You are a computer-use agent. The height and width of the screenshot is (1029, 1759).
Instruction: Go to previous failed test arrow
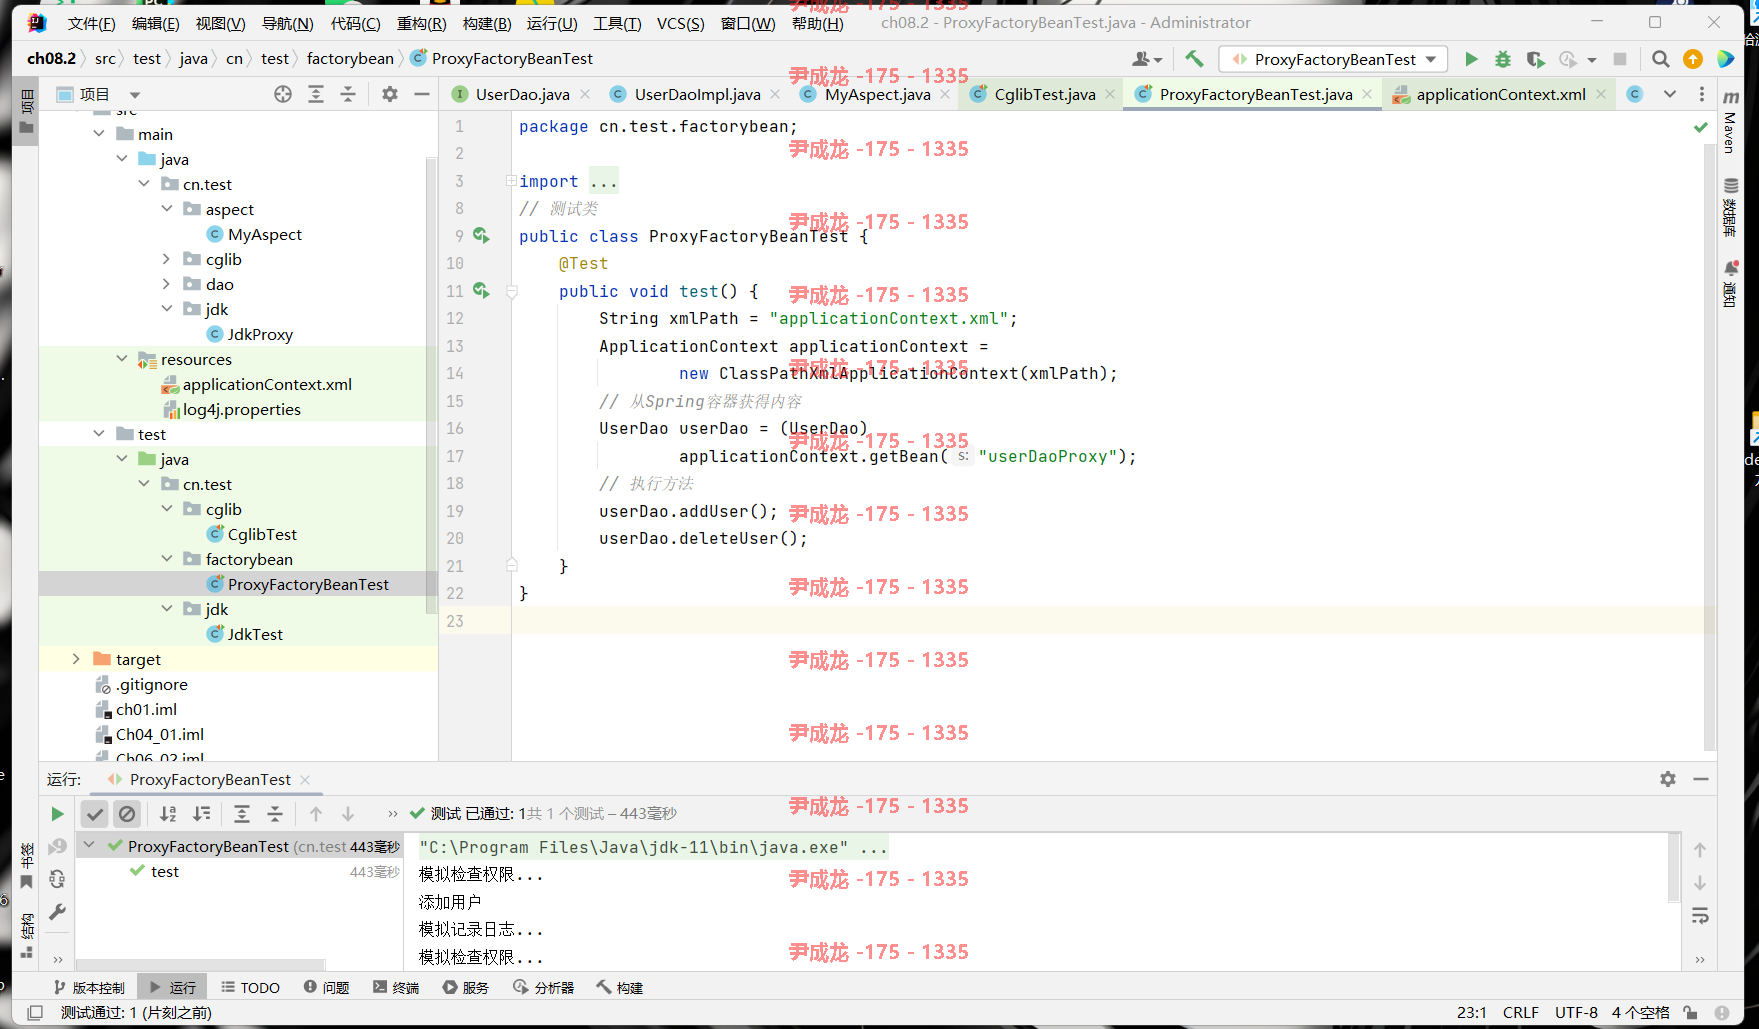point(316,814)
